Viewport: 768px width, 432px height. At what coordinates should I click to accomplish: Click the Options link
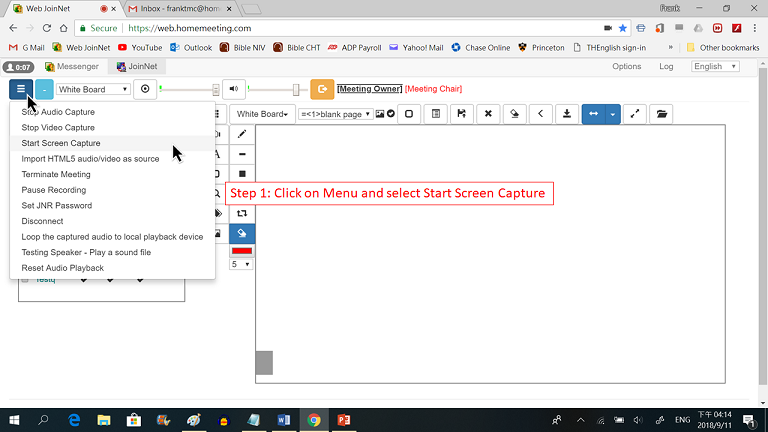coord(626,66)
